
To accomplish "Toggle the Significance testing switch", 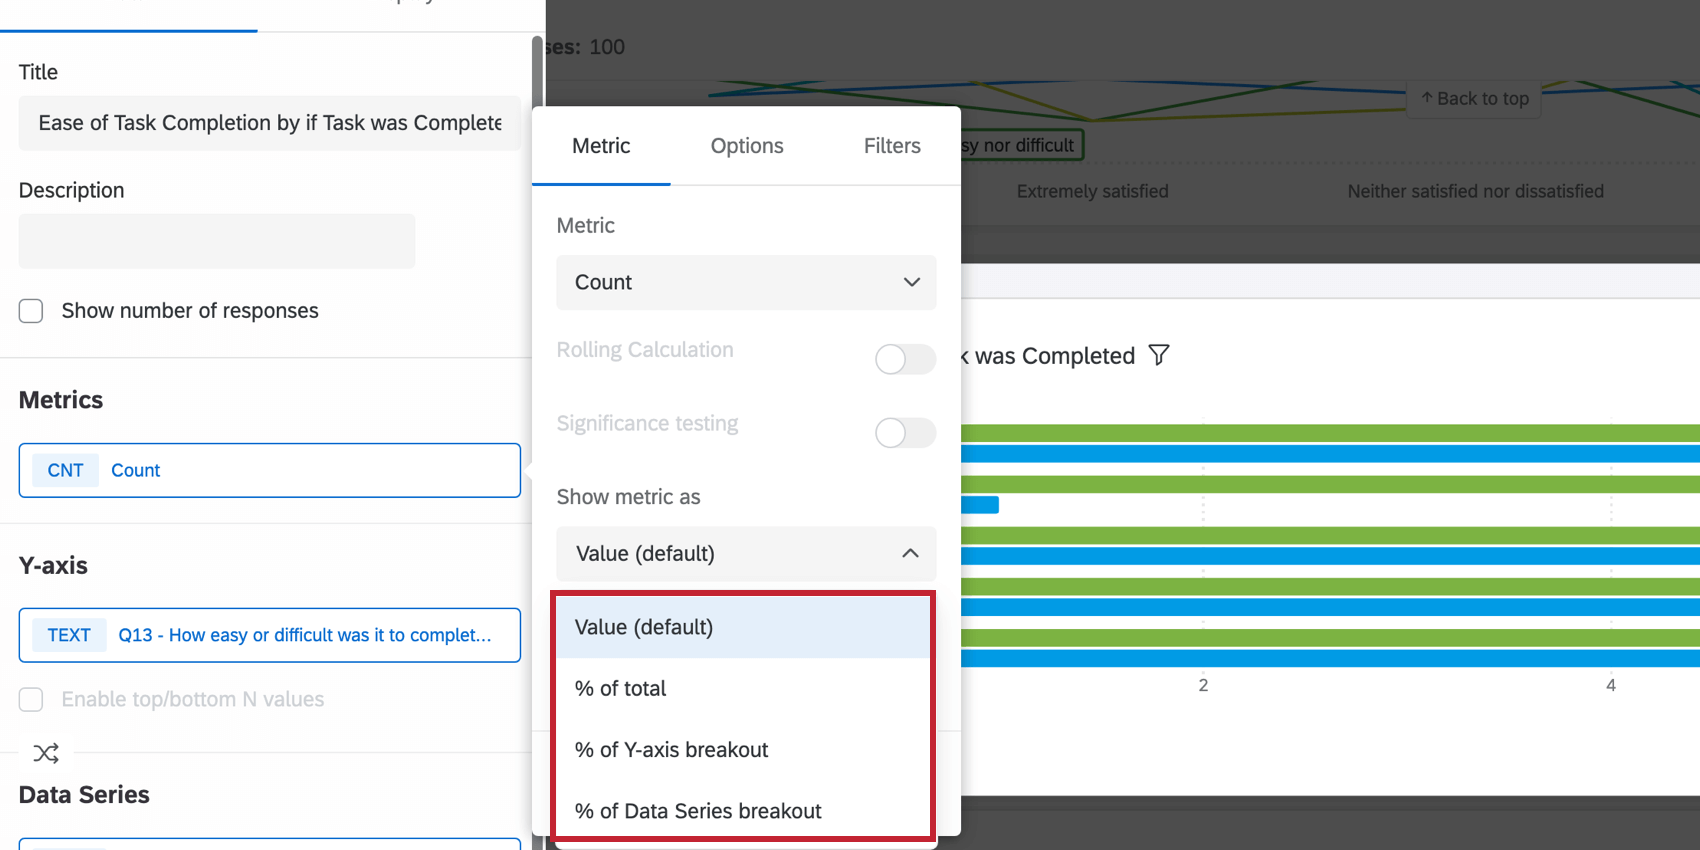I will pyautogui.click(x=904, y=433).
